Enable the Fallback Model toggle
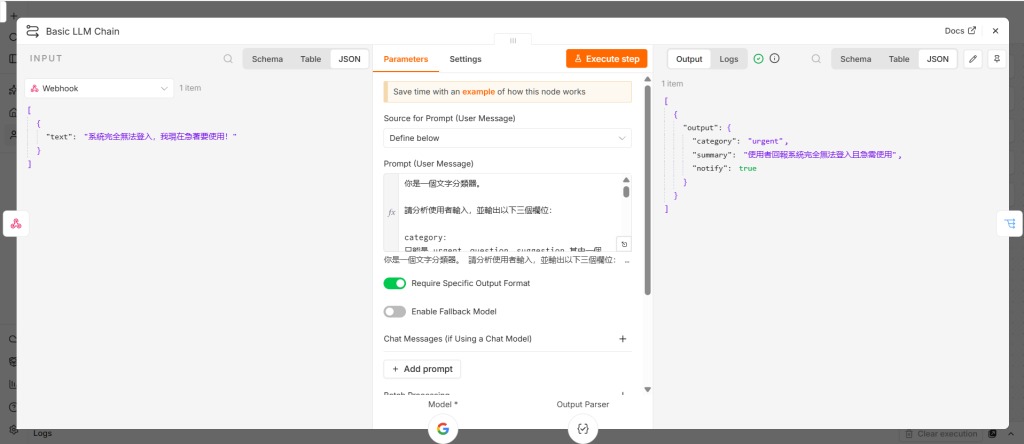 (394, 311)
